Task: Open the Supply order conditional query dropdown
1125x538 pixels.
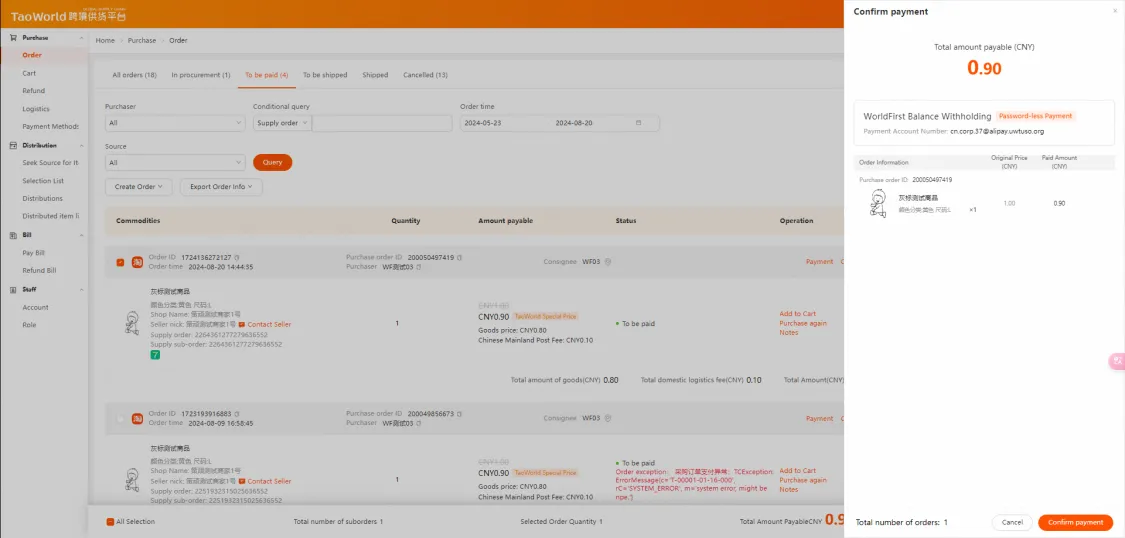Action: coord(282,123)
